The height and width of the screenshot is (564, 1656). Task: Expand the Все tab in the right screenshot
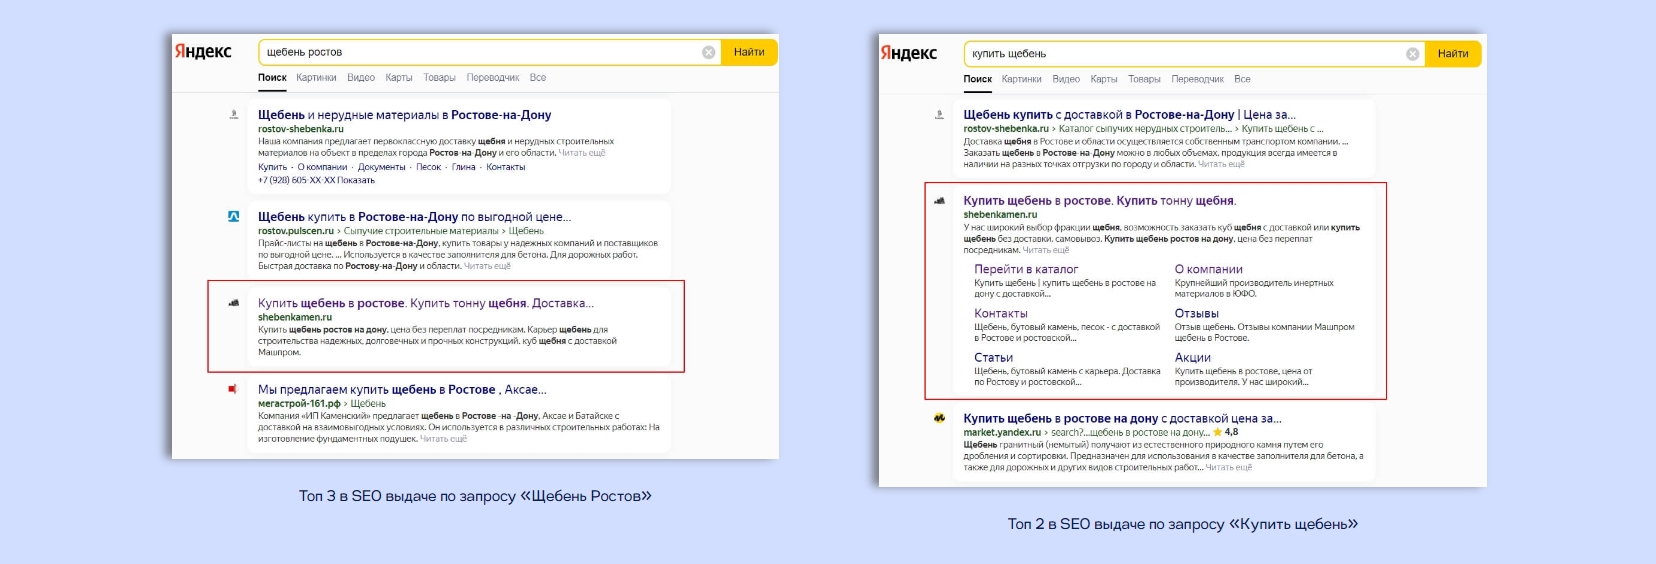(1242, 79)
